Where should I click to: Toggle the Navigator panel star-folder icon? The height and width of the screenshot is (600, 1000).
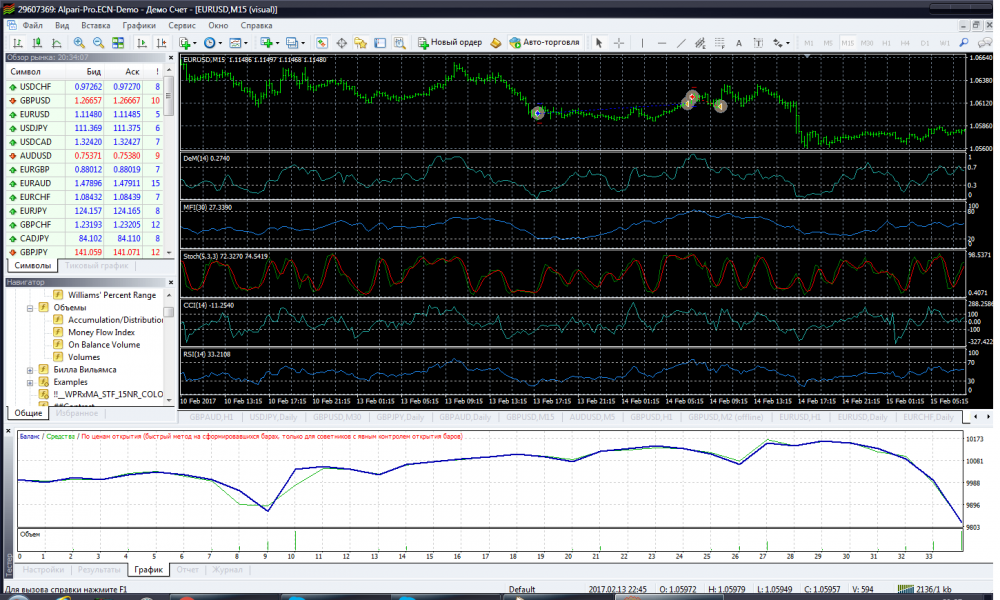coord(361,43)
